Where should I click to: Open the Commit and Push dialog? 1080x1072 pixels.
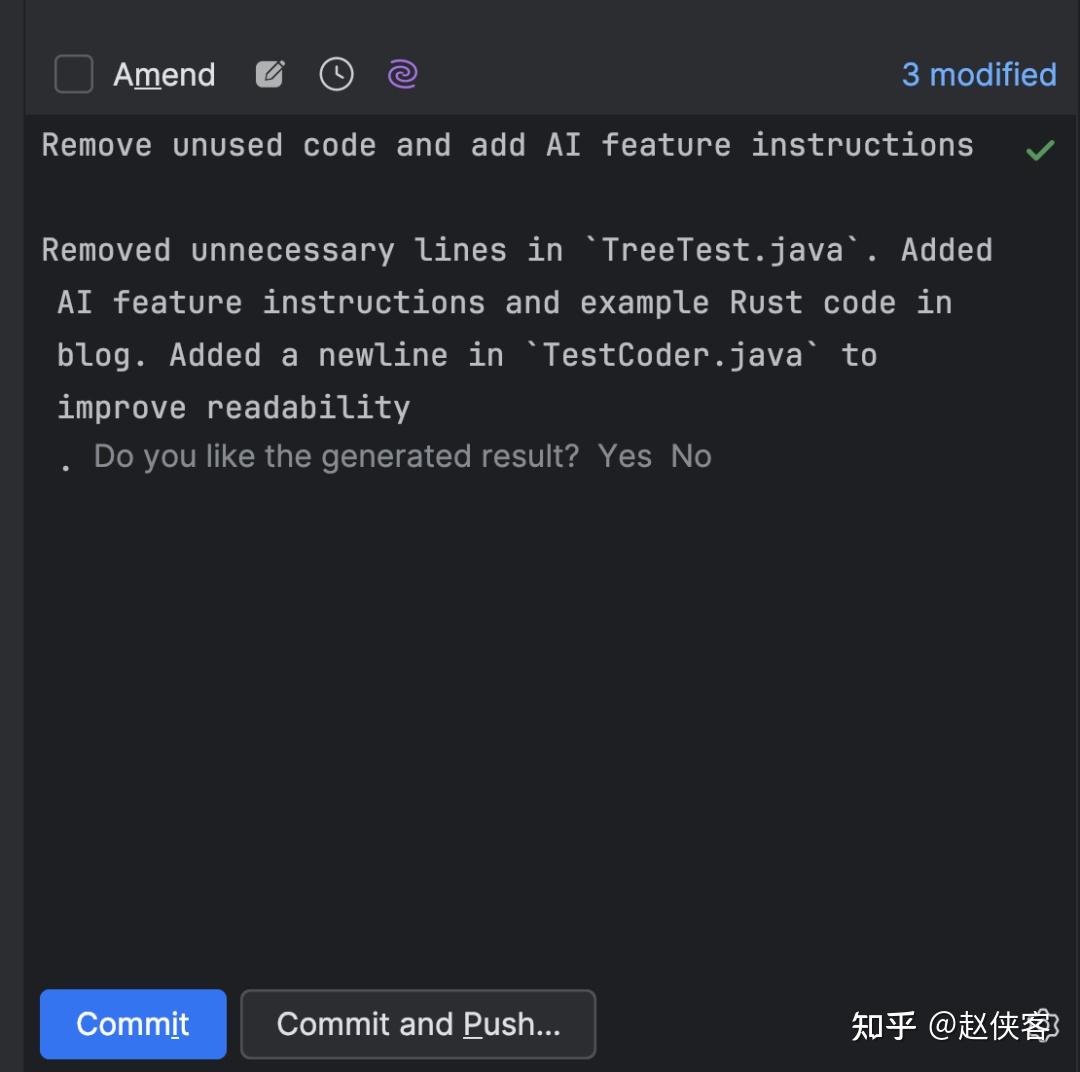click(418, 1023)
